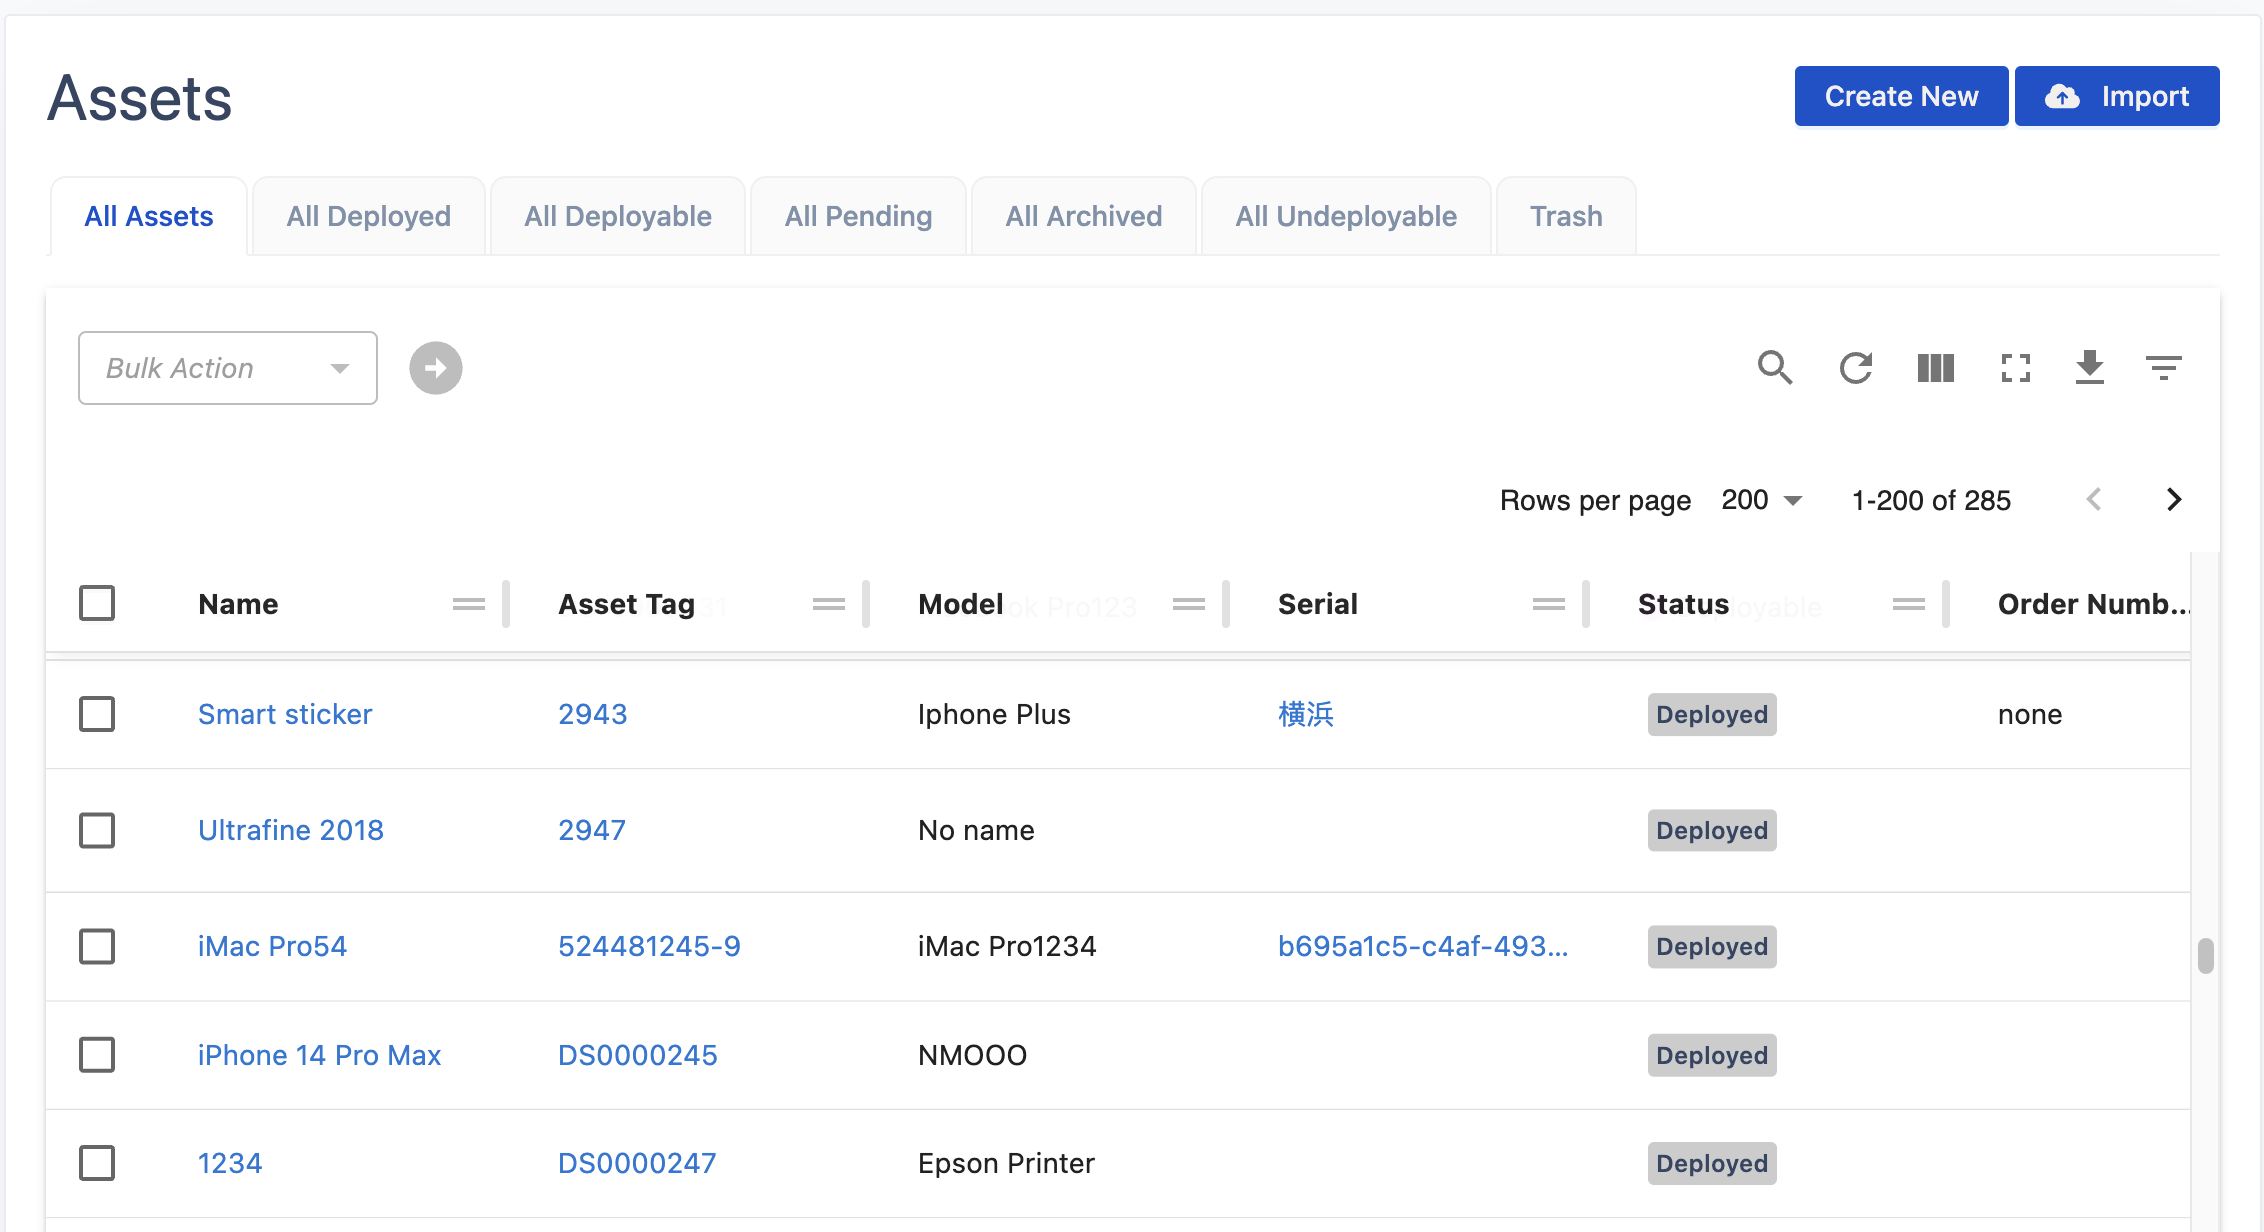Screen dimensions: 2264x1232
Task: Open the table filter icon
Action: click(x=2164, y=368)
